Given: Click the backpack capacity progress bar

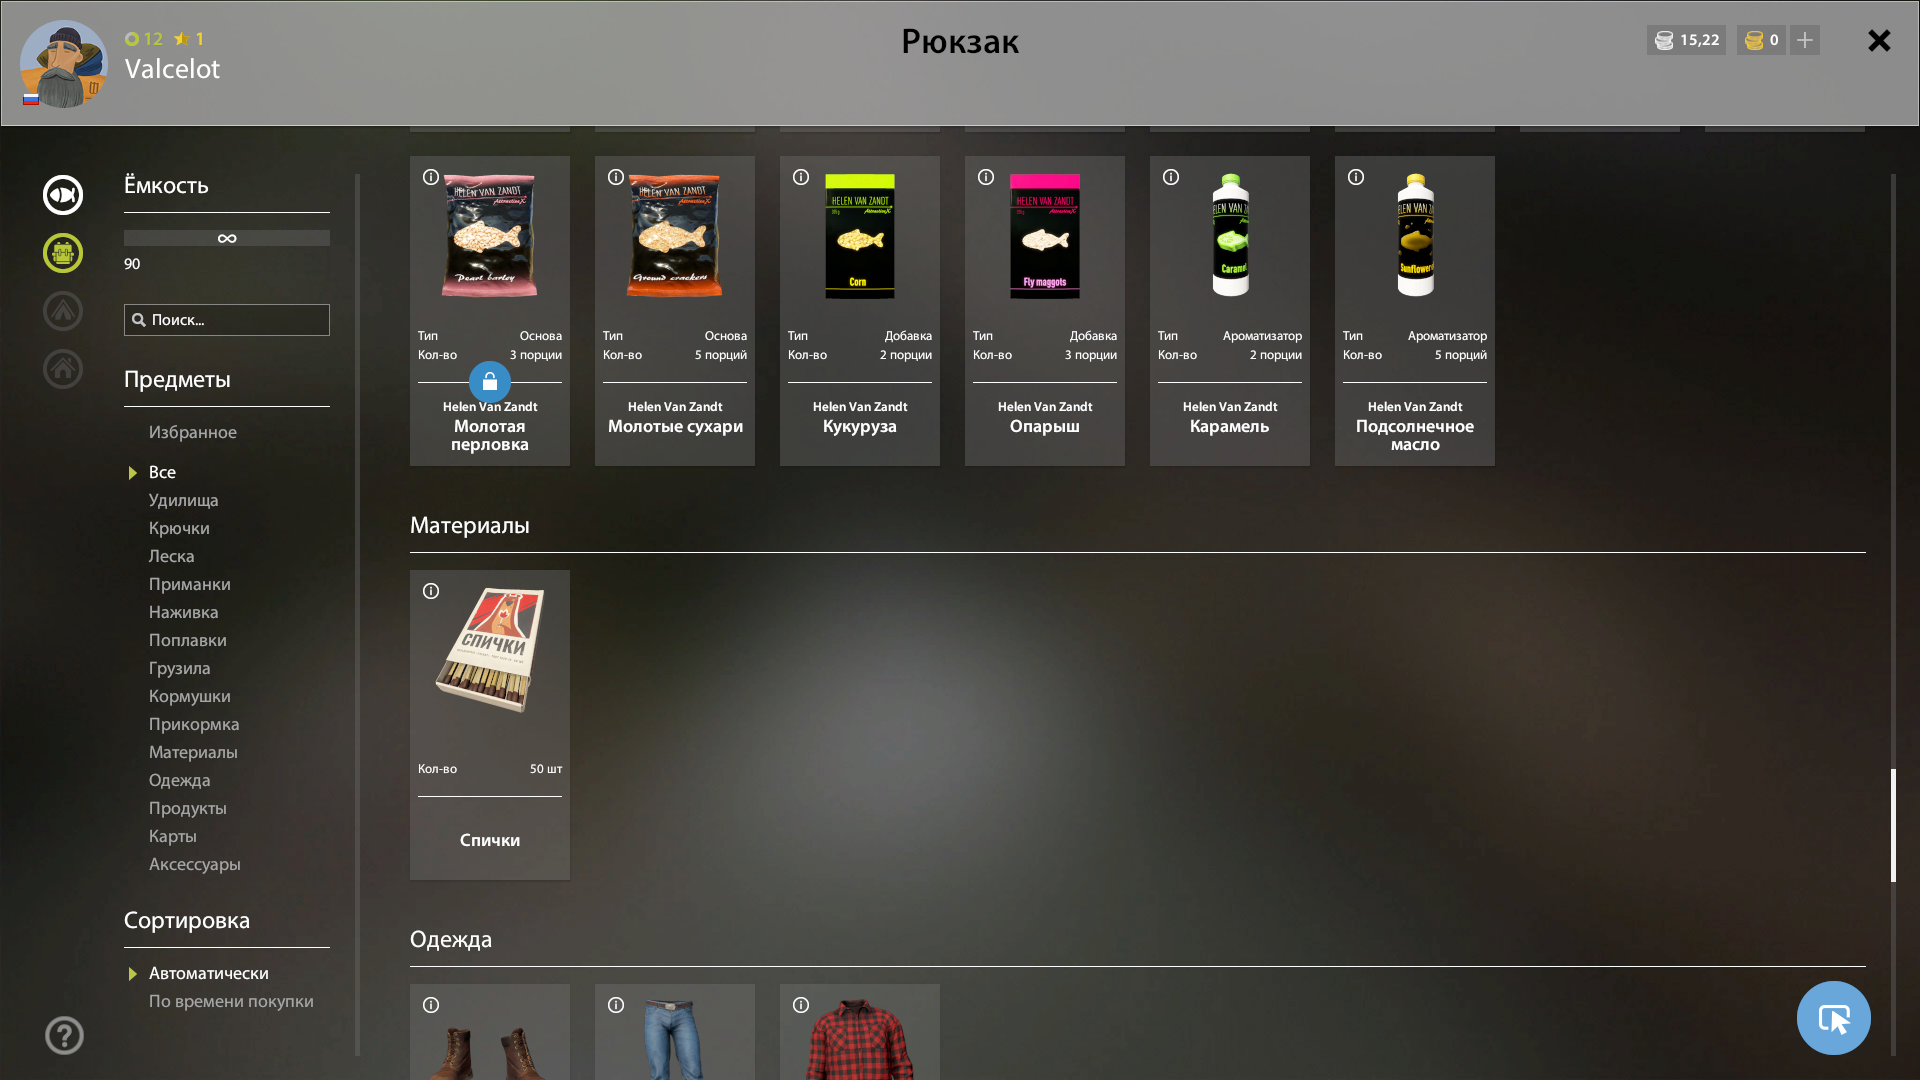Looking at the screenshot, I should point(227,238).
